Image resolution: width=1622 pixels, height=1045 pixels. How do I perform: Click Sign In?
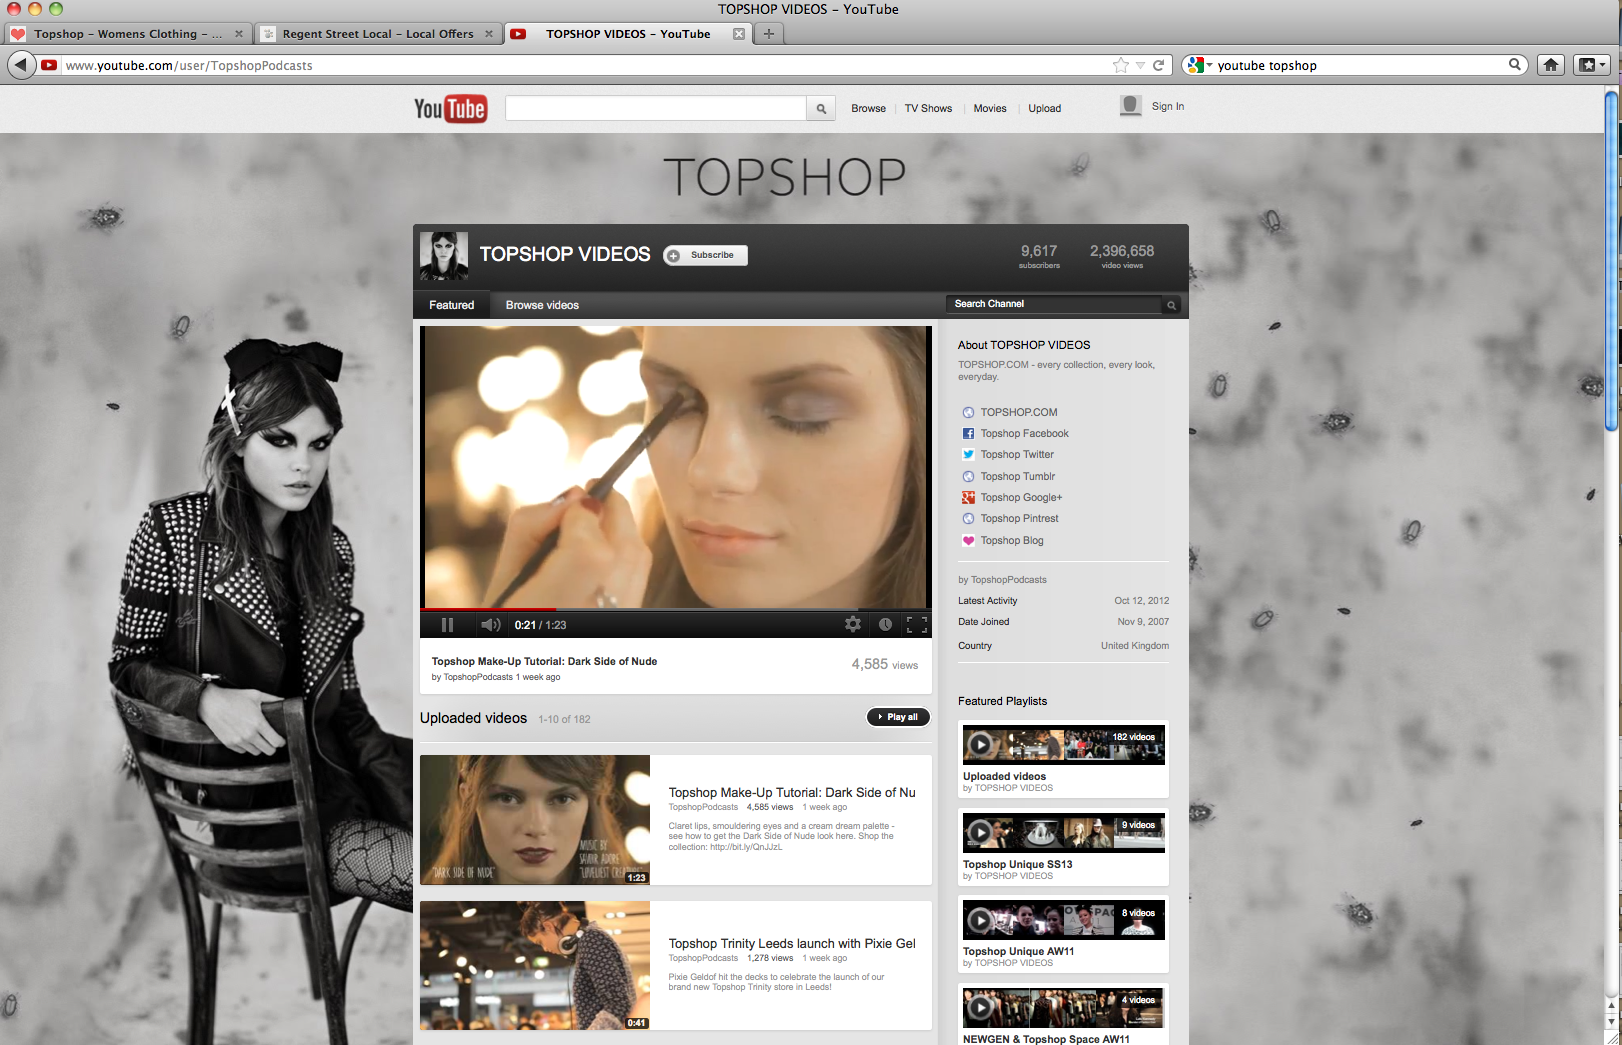[1167, 106]
